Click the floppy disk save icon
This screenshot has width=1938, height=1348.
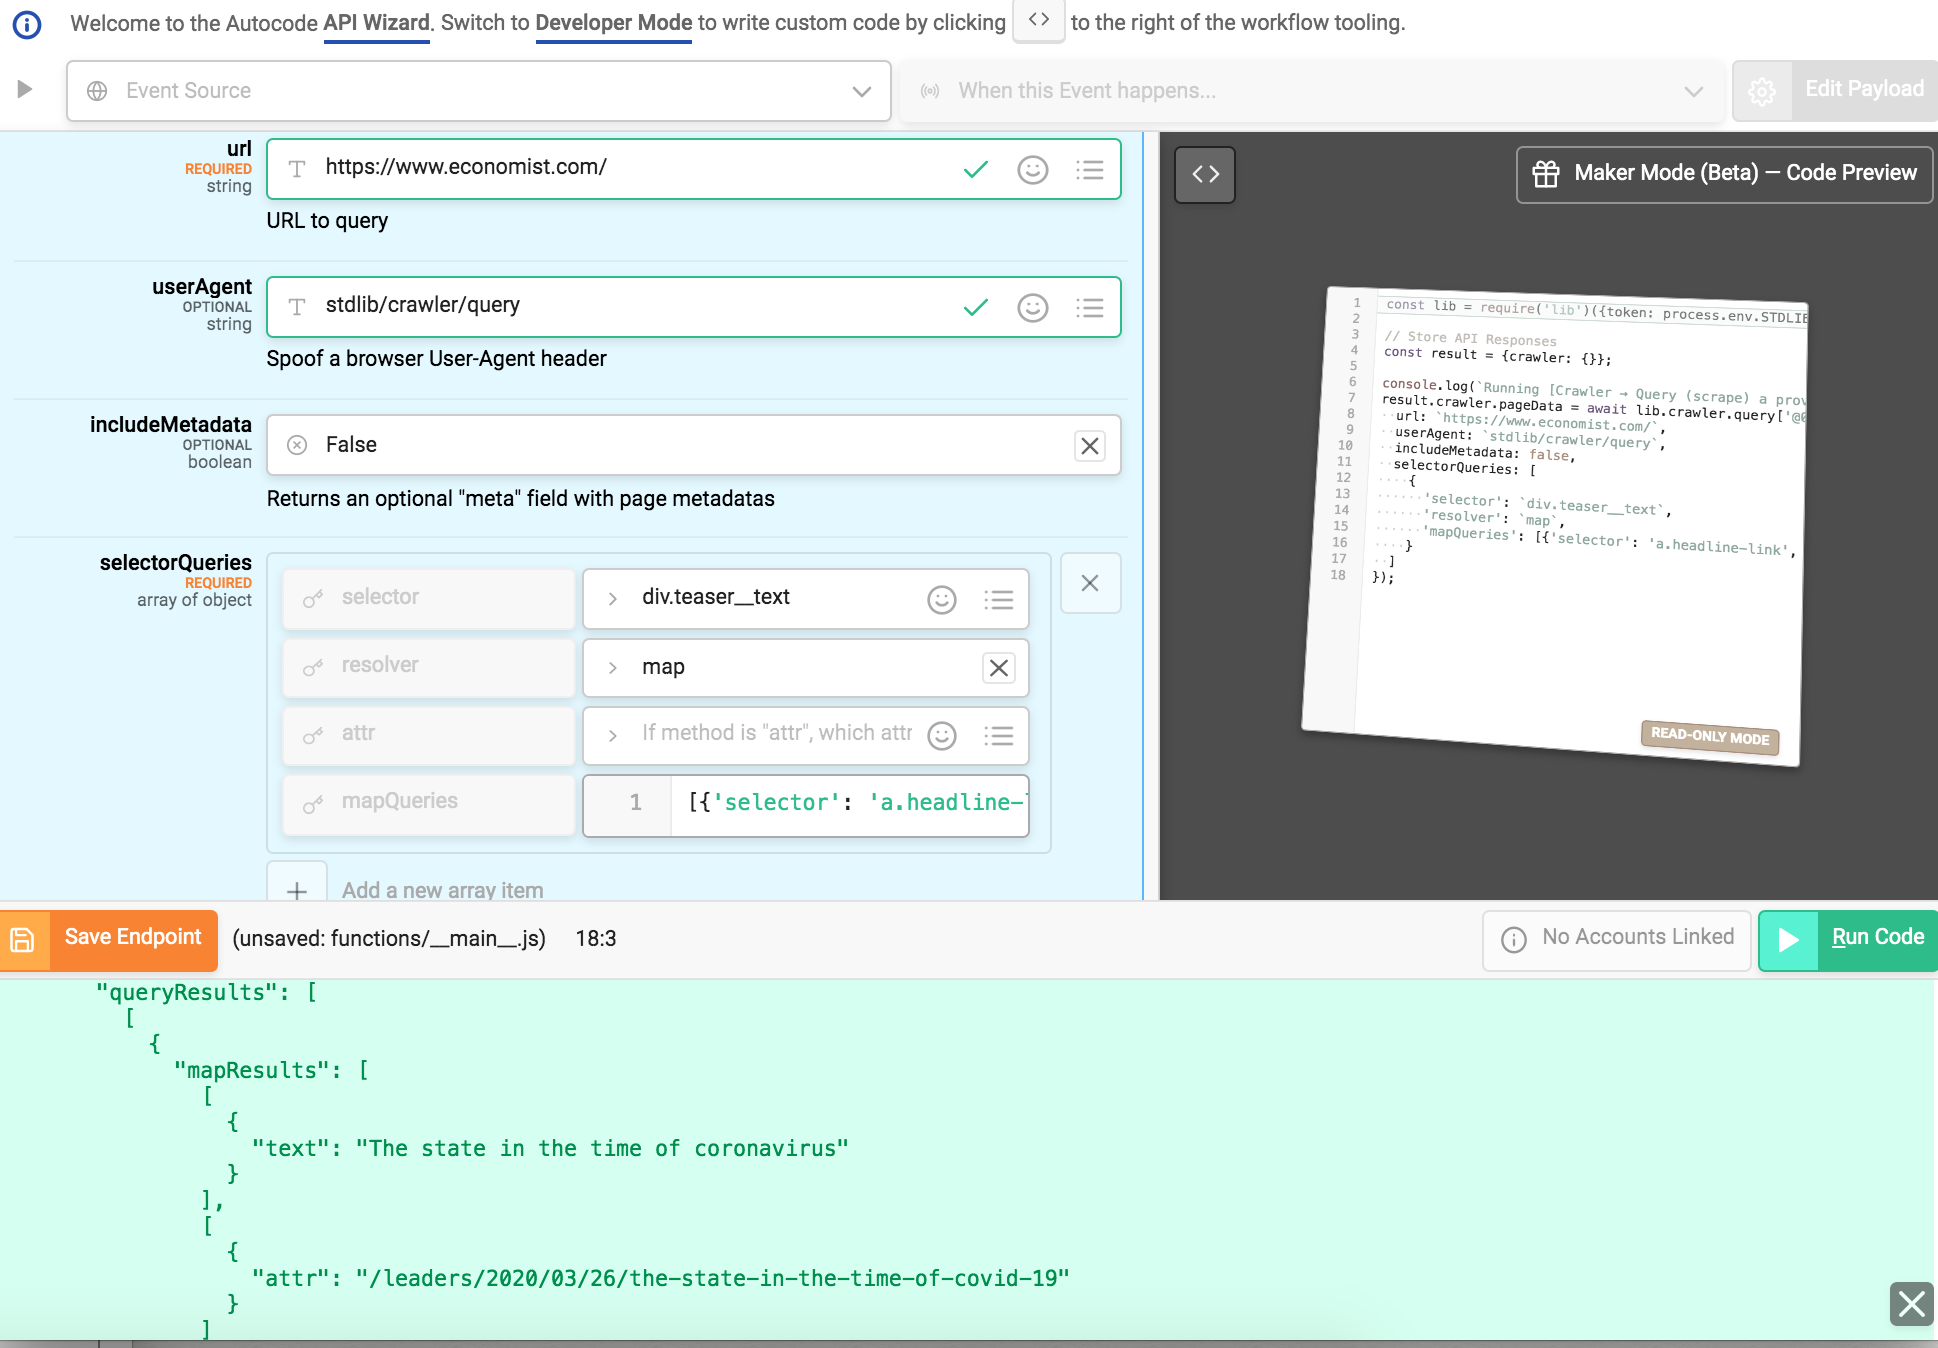[x=22, y=940]
